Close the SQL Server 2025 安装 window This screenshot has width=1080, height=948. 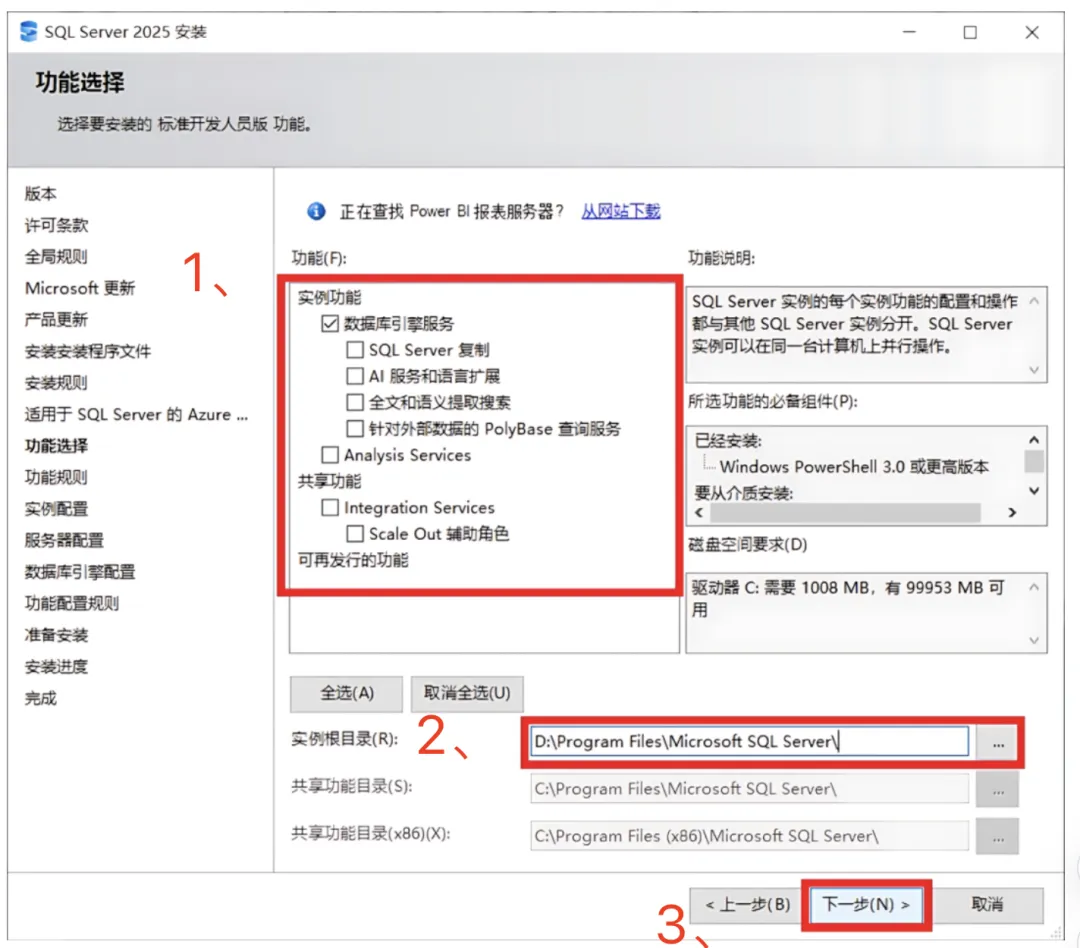pos(1031,32)
